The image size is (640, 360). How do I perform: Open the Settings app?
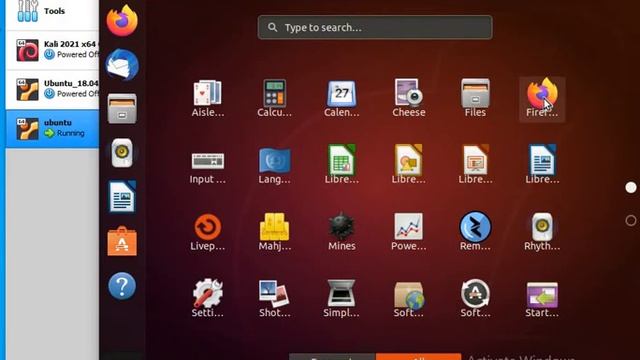pos(207,299)
